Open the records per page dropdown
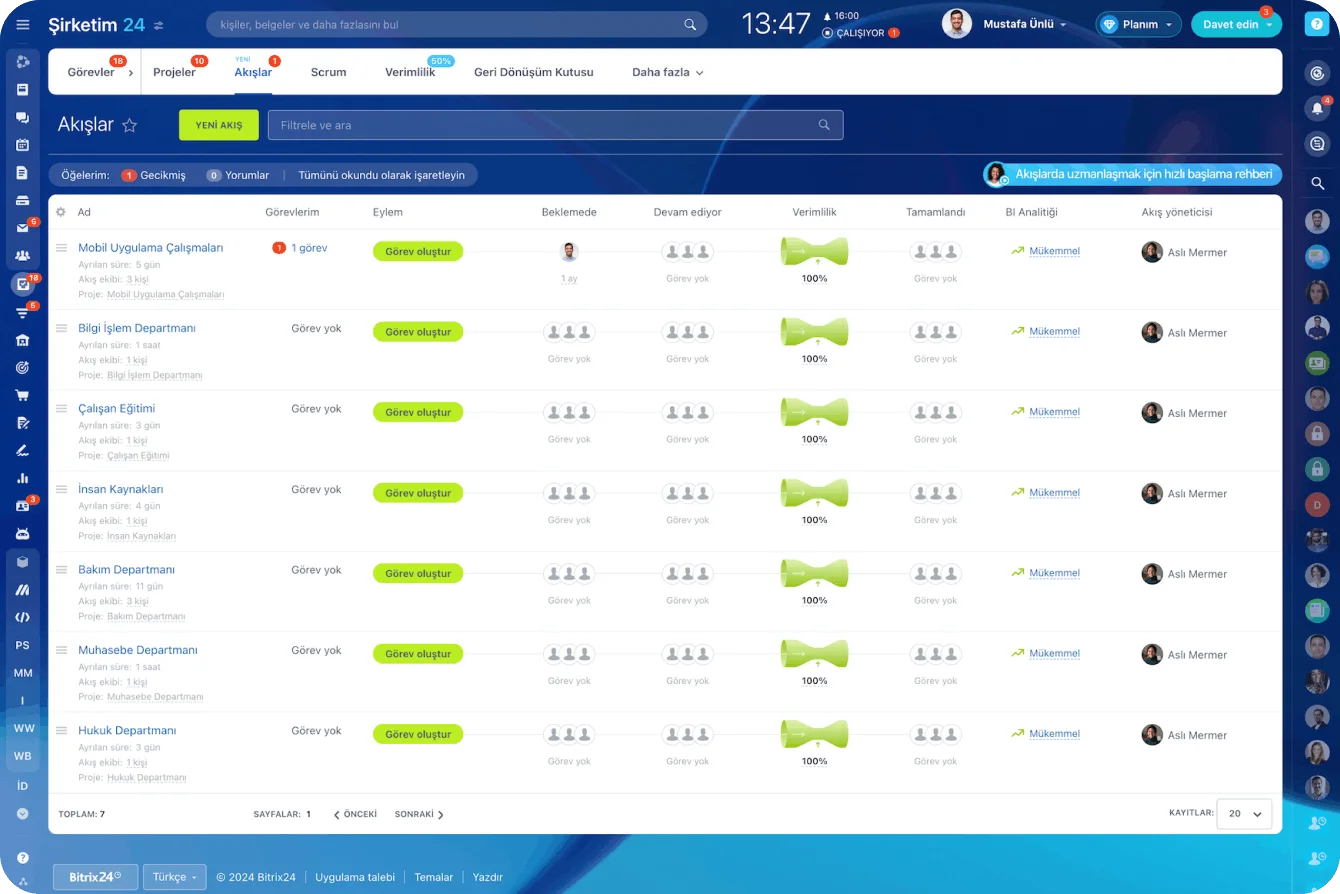The width and height of the screenshot is (1340, 894). click(x=1245, y=814)
